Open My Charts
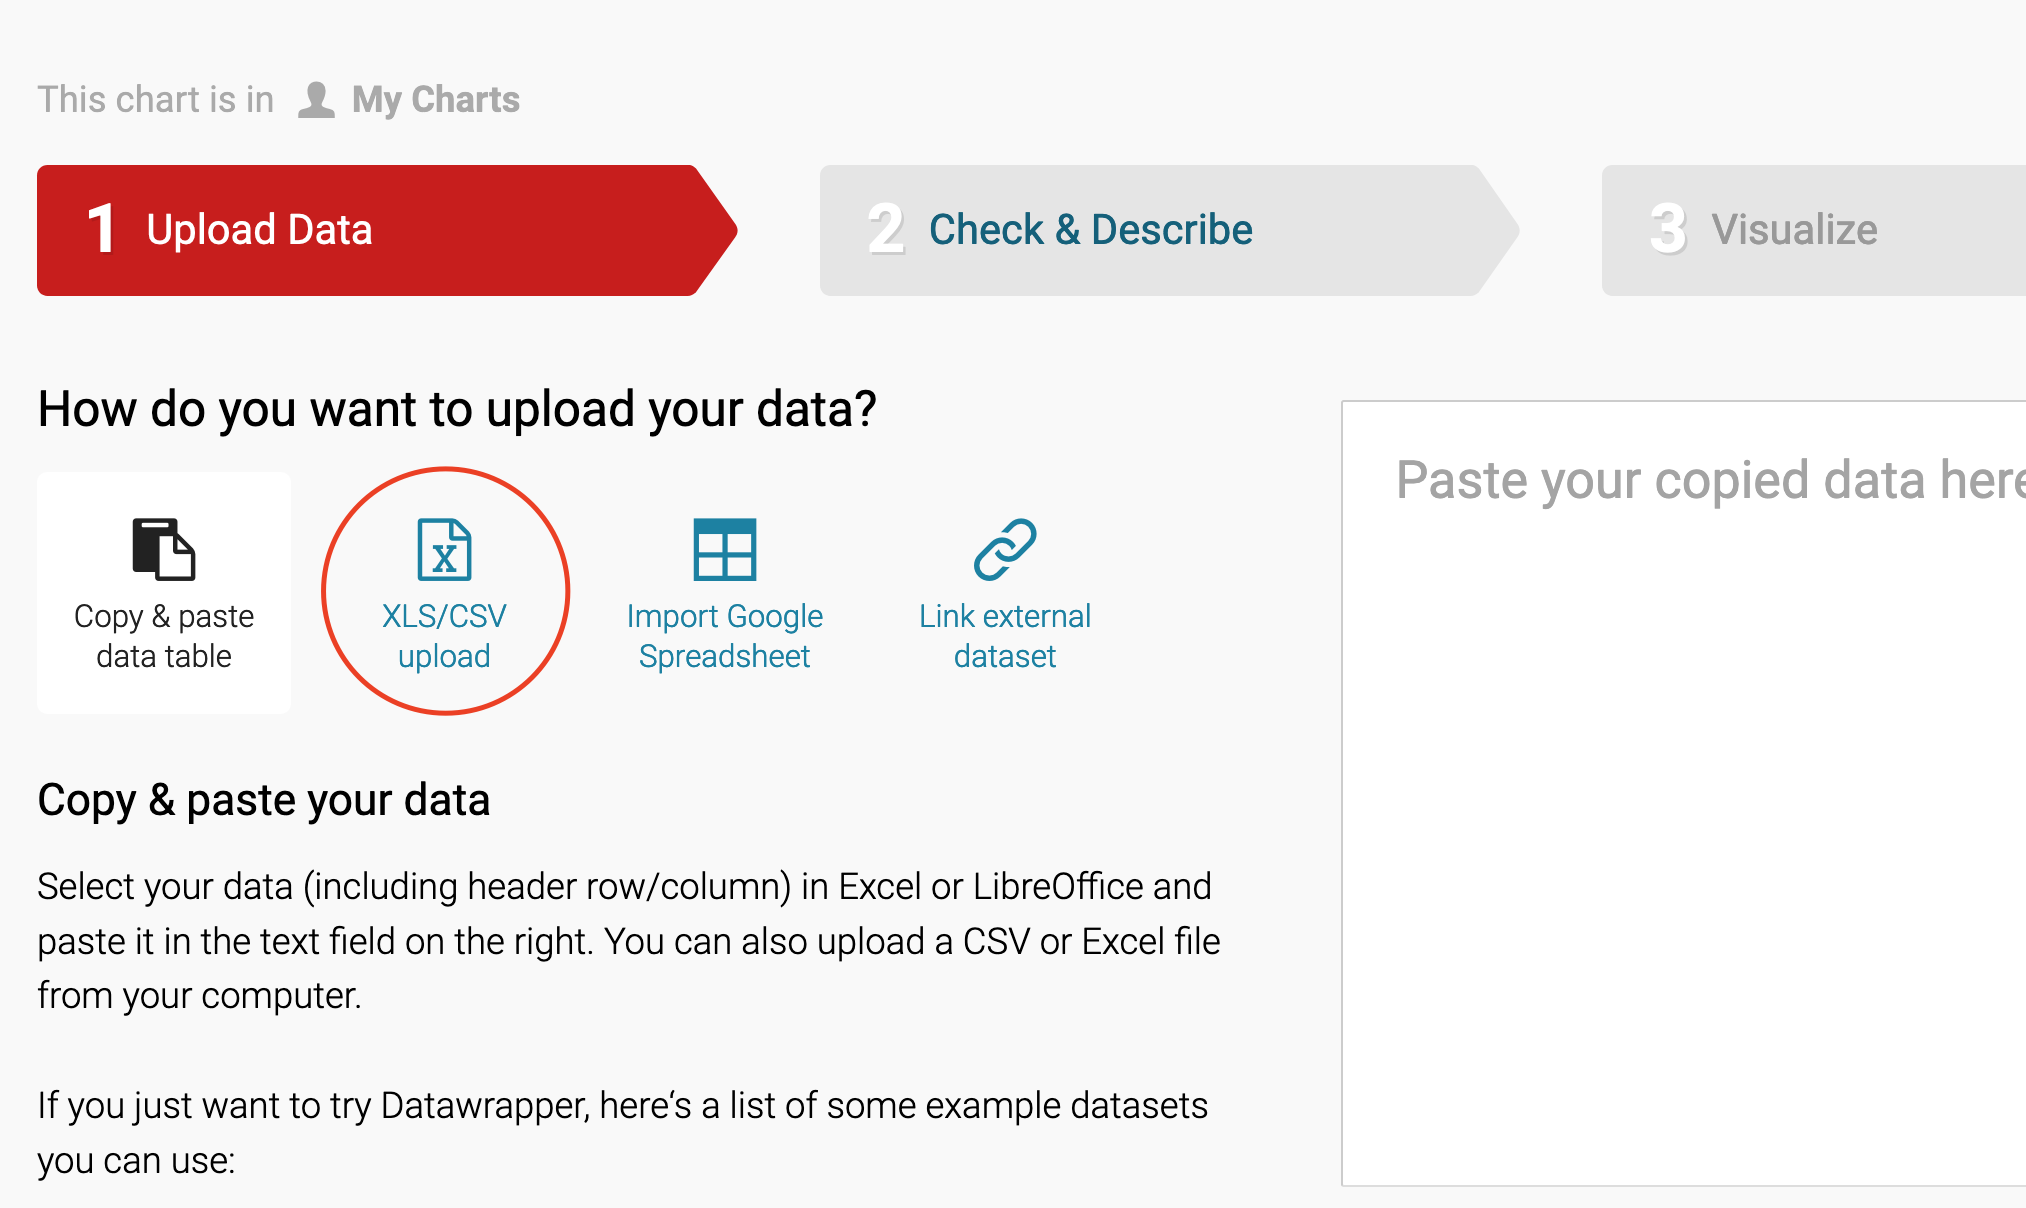The height and width of the screenshot is (1208, 2026). point(434,98)
